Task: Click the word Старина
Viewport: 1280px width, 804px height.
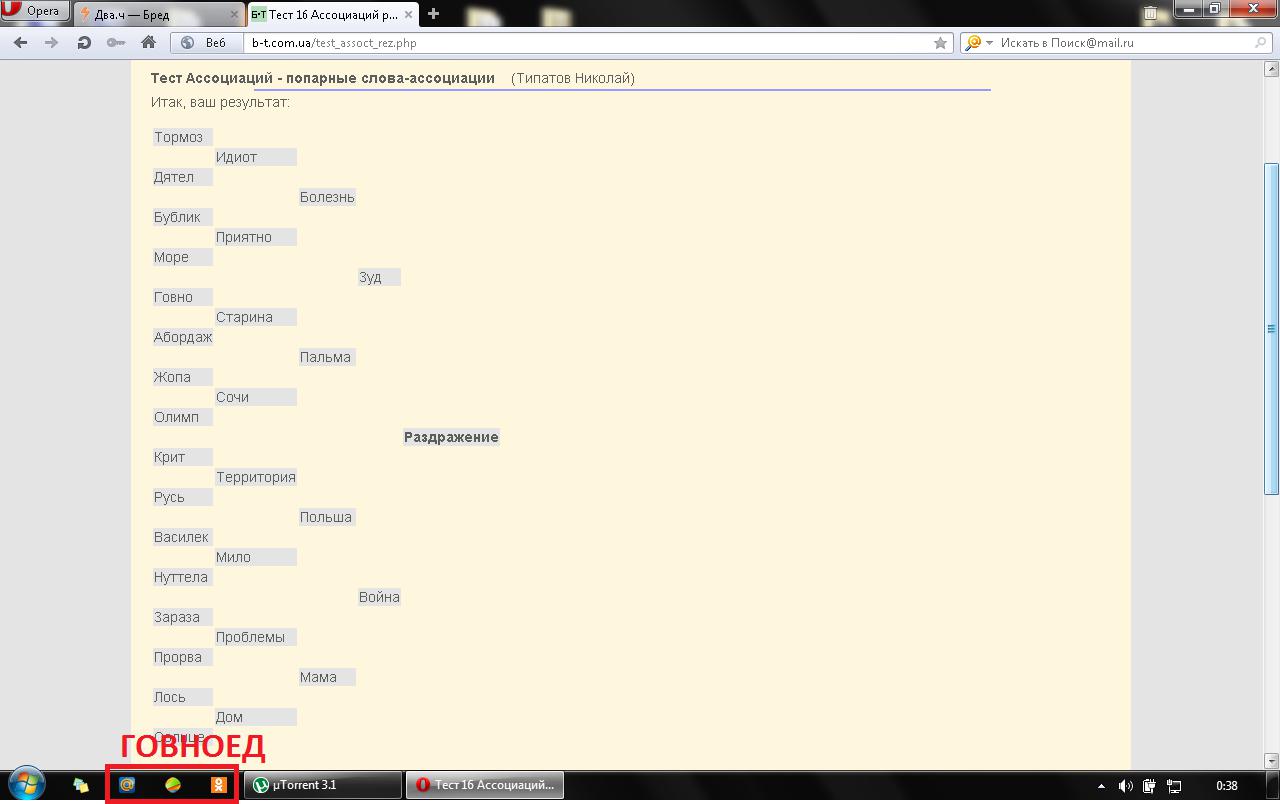Action: coord(244,317)
